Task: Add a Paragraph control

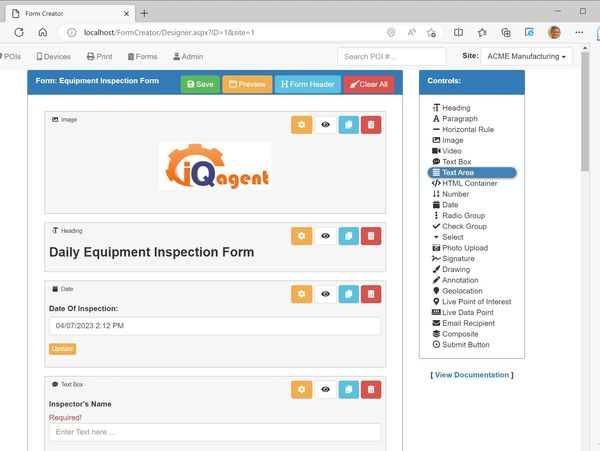Action: (455, 119)
